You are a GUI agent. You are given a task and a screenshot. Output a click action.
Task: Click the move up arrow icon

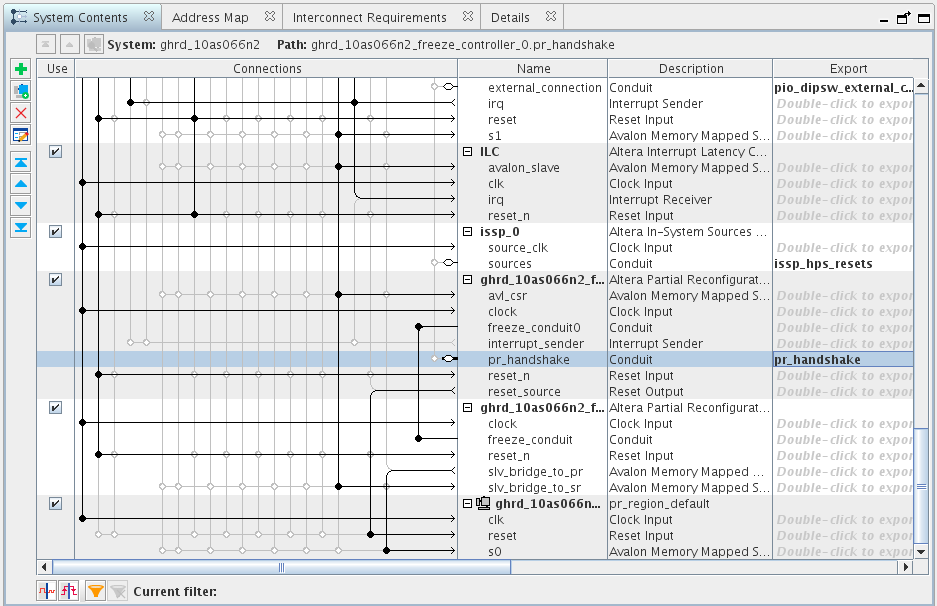[21, 184]
